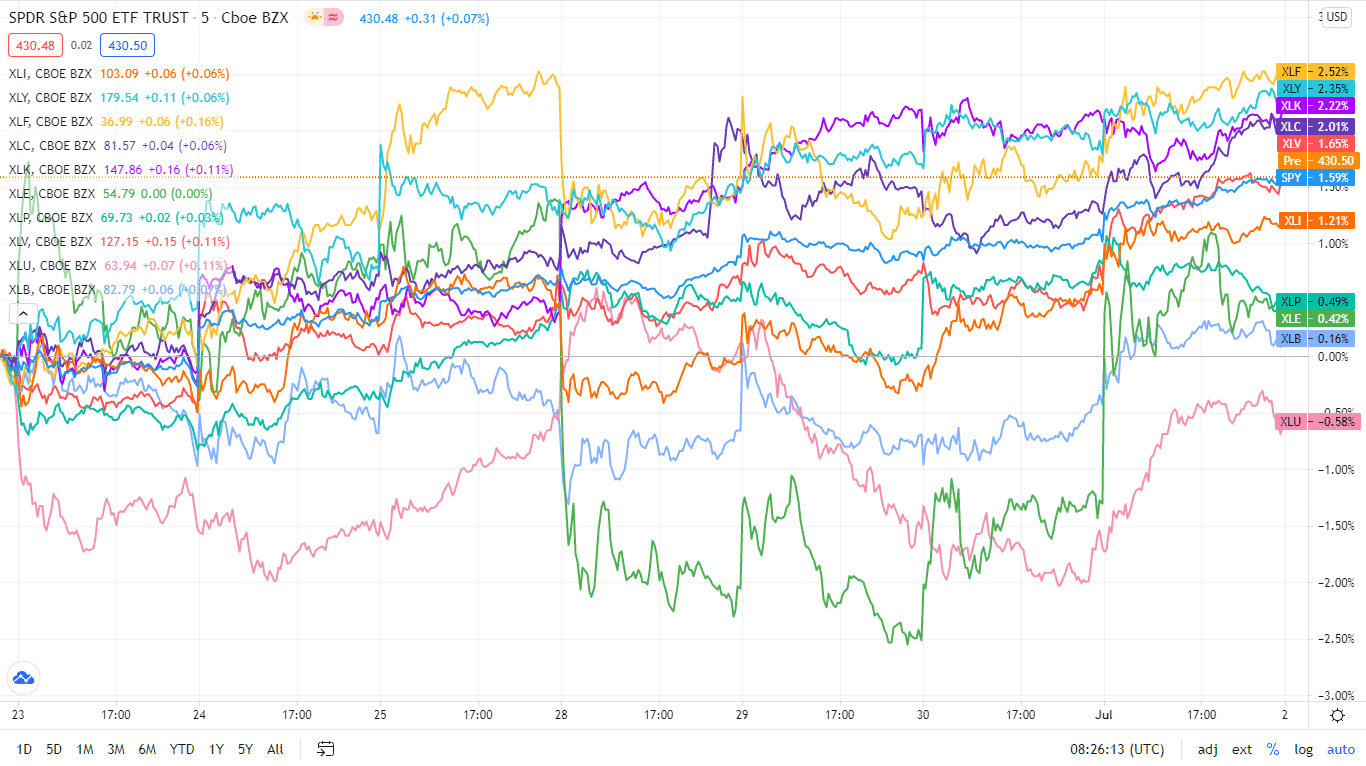Image resolution: width=1366 pixels, height=766 pixels.
Task: Click the SPY 1.59% price label
Action: click(1315, 178)
